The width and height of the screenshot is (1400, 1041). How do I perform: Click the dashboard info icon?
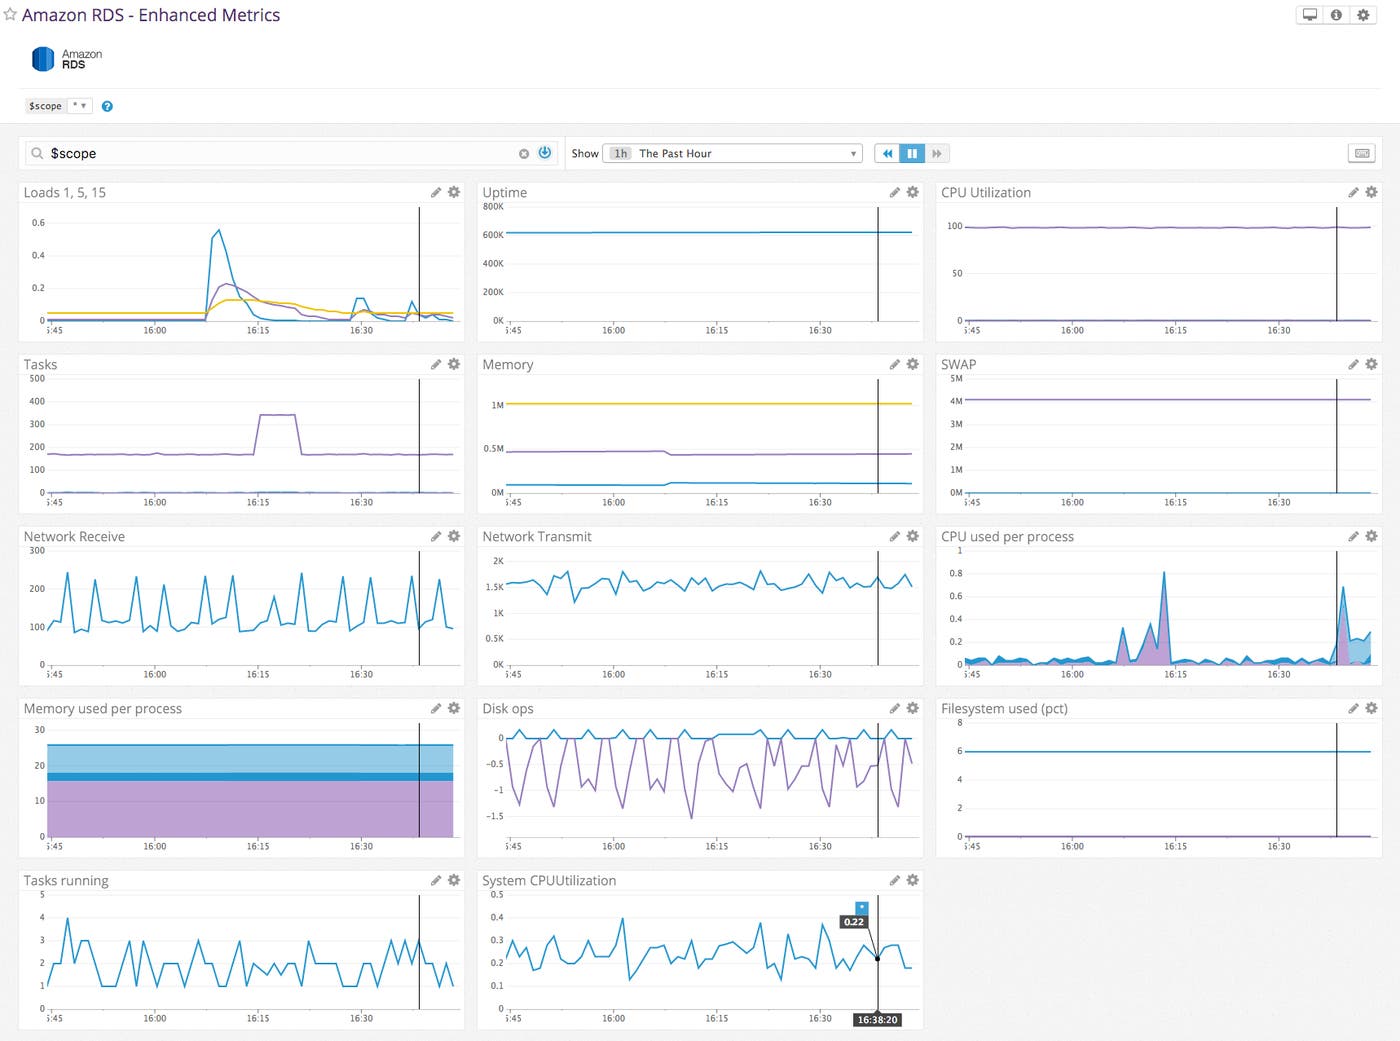1337,15
